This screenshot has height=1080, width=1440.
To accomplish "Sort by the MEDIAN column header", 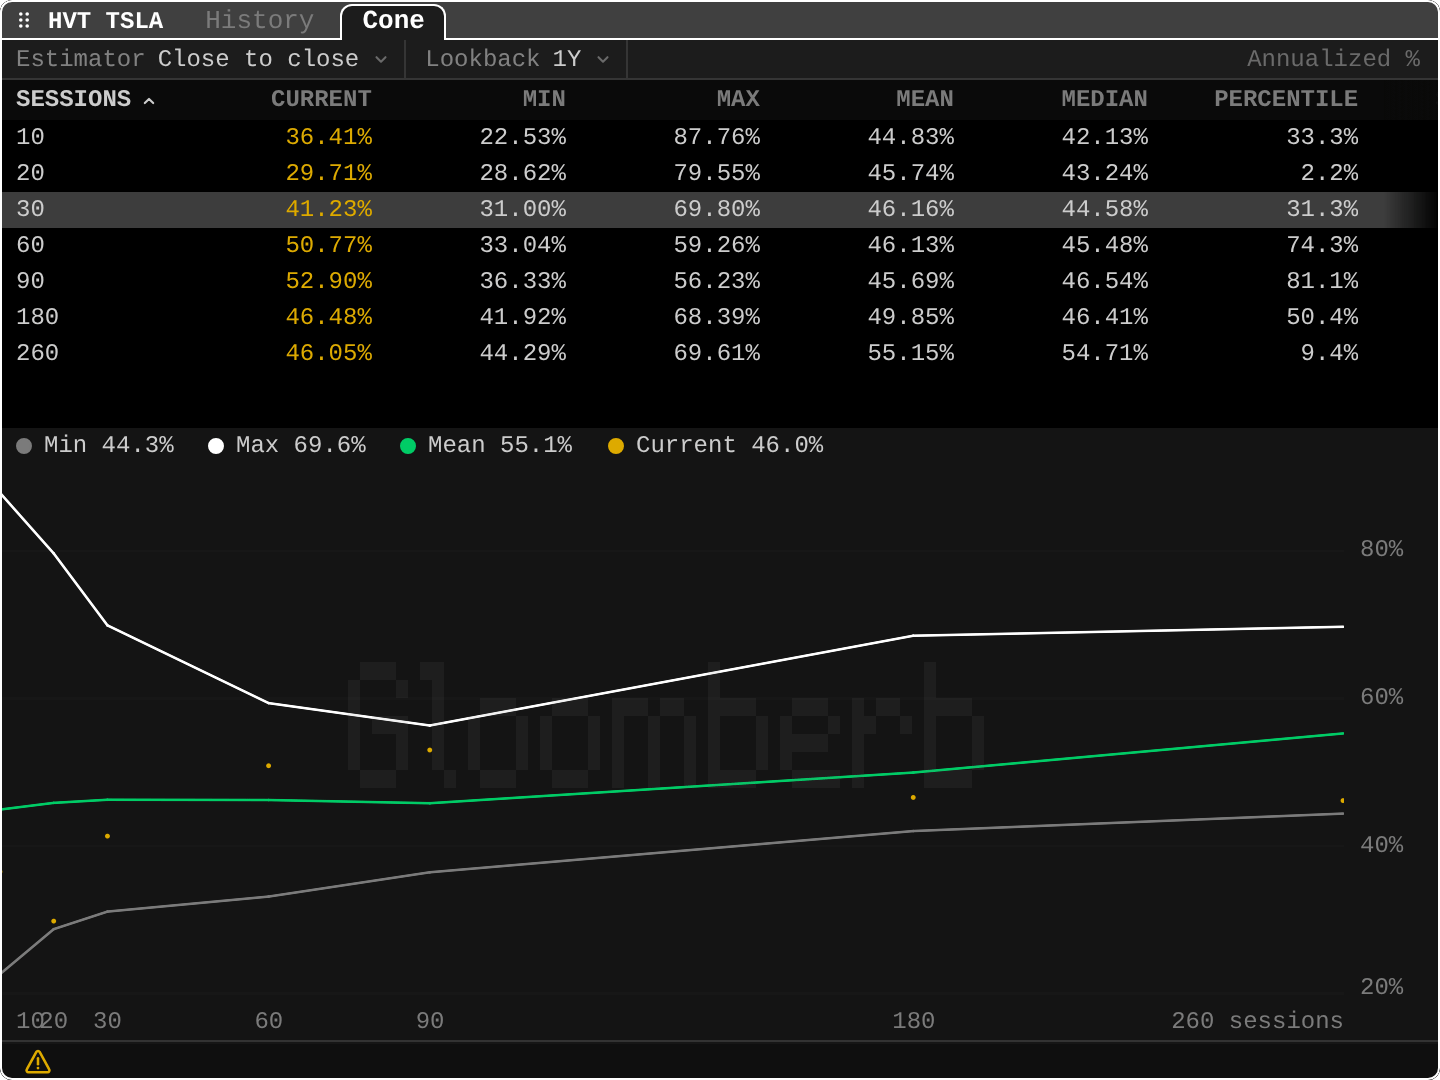I will click(x=1104, y=99).
